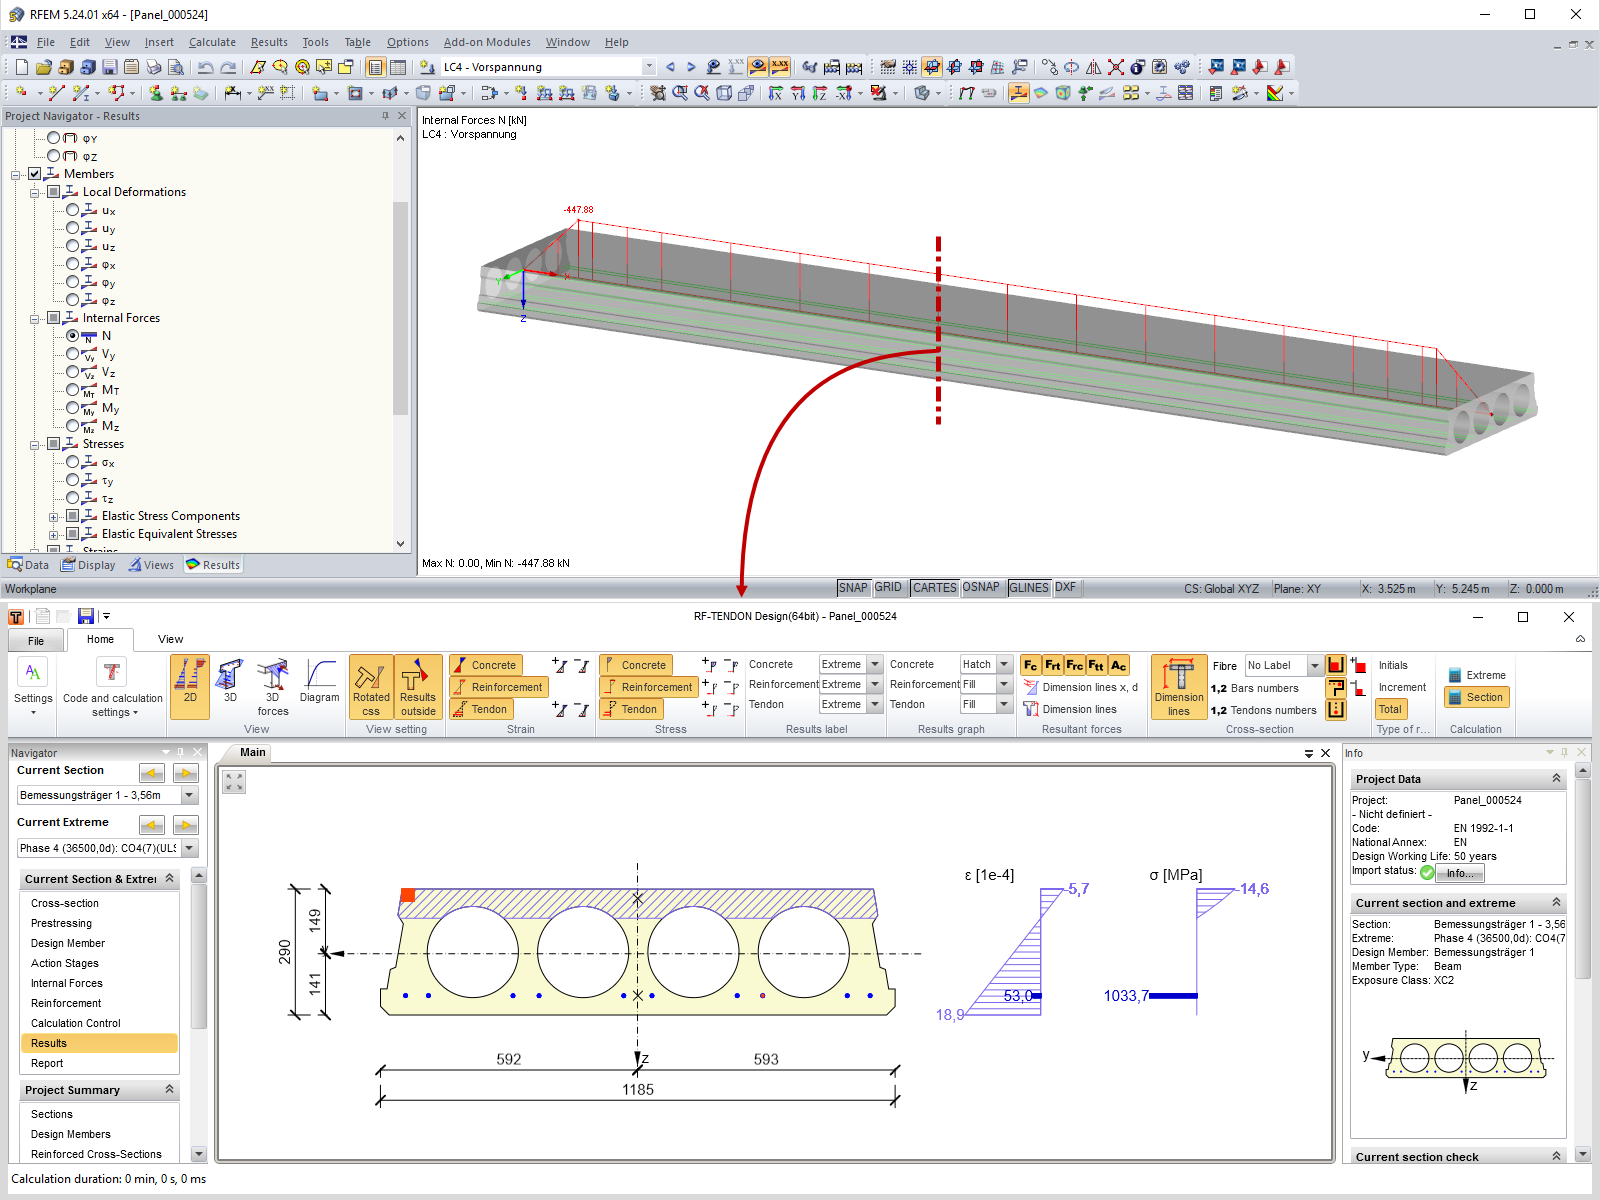Toggle the Internal Forces checkbox

tap(54, 318)
